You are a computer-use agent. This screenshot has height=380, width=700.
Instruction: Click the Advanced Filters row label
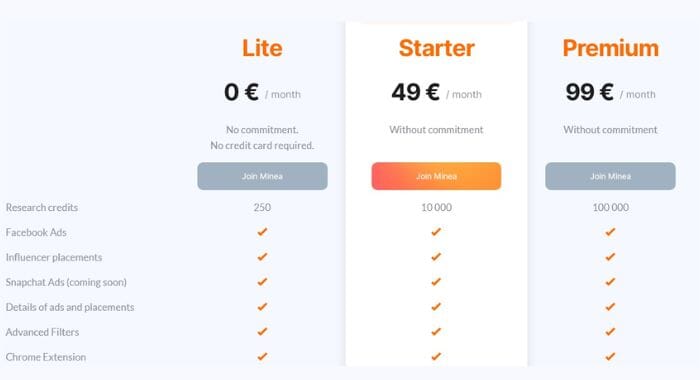pyautogui.click(x=42, y=332)
